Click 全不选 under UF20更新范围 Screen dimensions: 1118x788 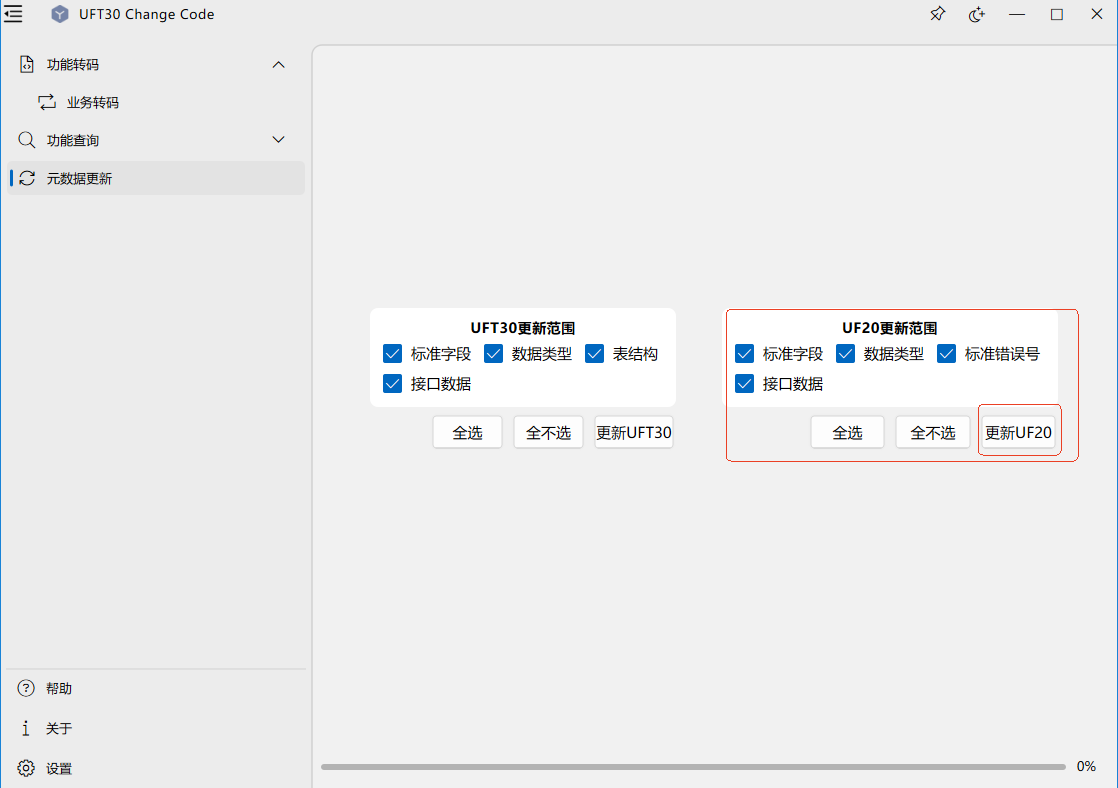[933, 432]
